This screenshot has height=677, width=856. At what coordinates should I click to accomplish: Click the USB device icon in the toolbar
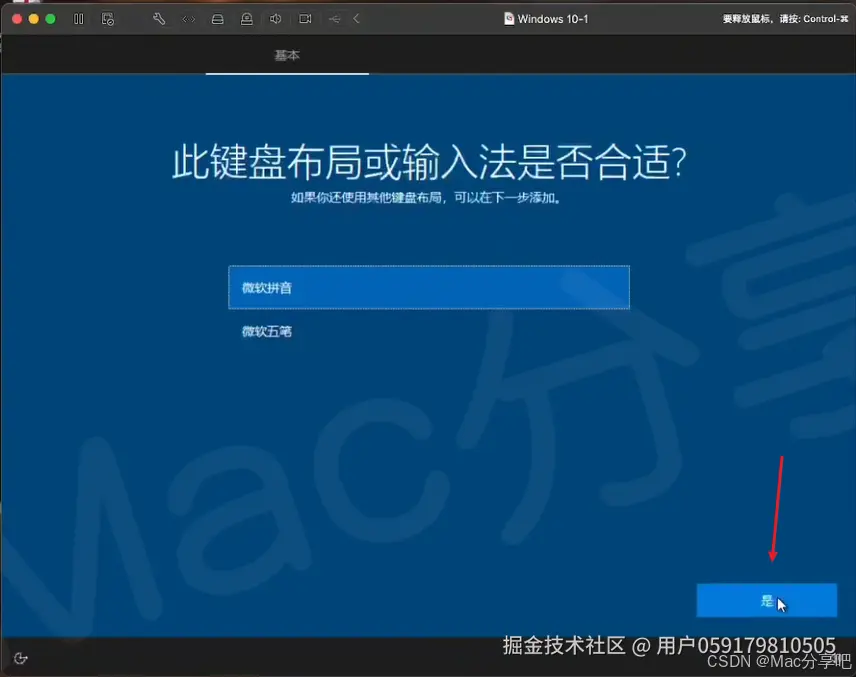(x=334, y=18)
